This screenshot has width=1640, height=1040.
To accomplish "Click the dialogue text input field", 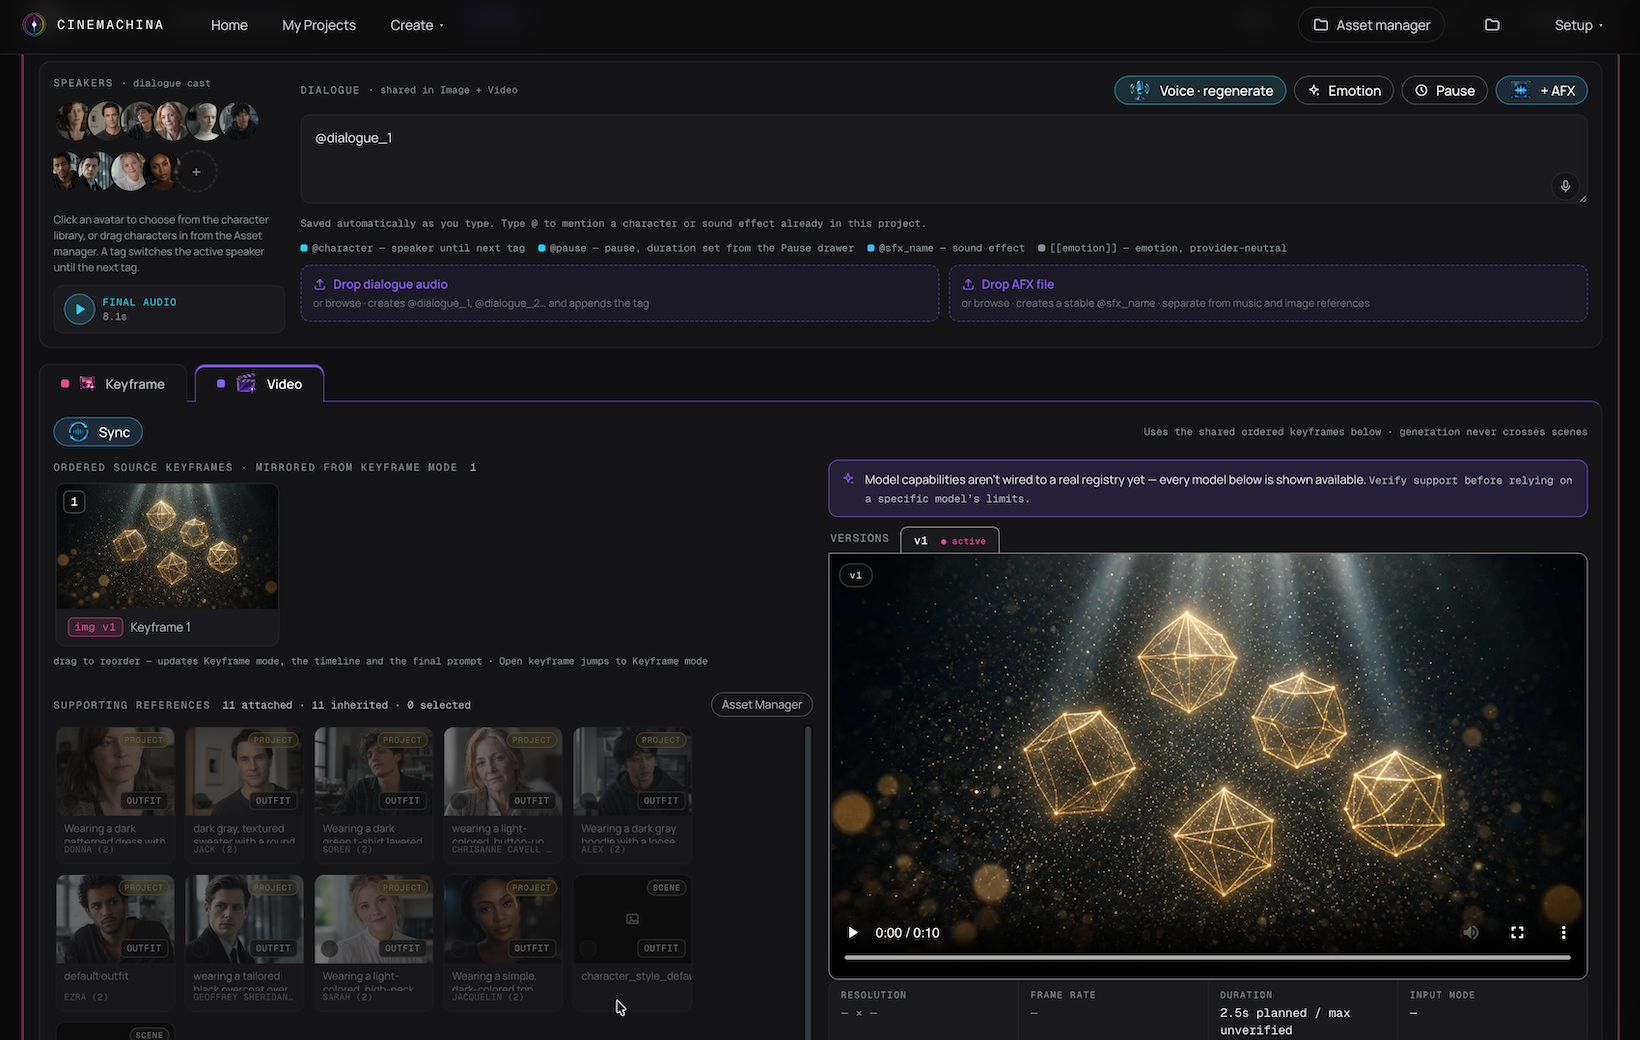I will [943, 159].
